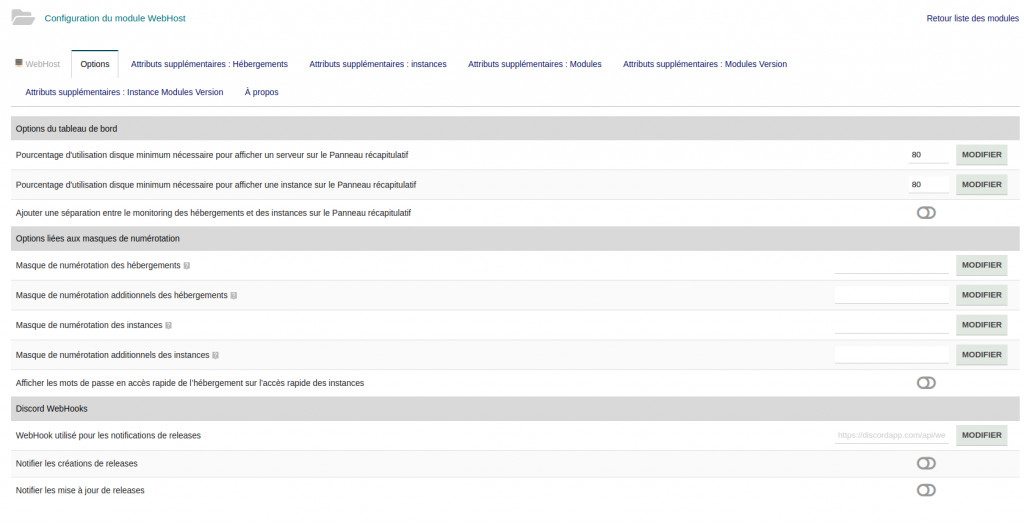Click Modifier for additionnels des hébergements mask
Image resolution: width=1024 pixels, height=525 pixels.
pos(982,295)
